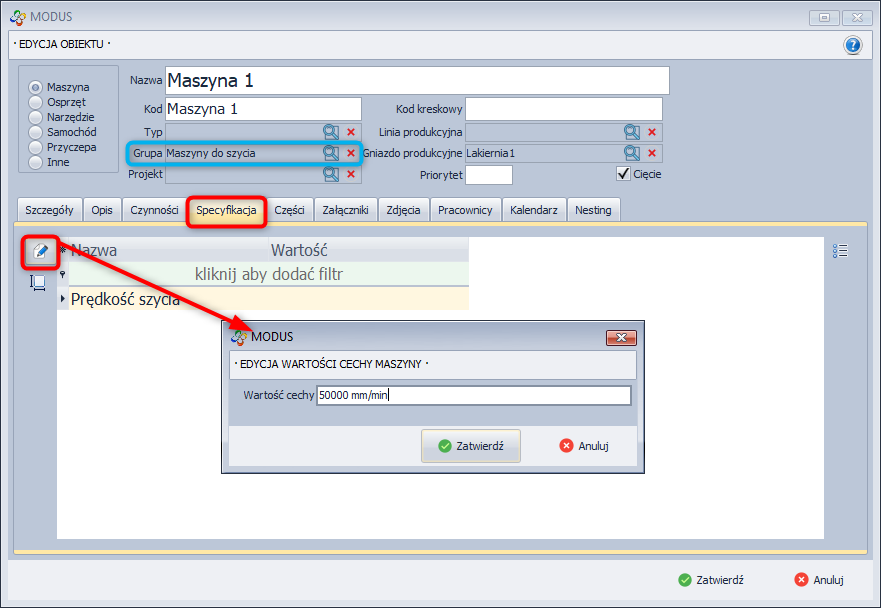Open lookup search for Grupa field
Viewport: 881px width, 608px height.
click(x=331, y=153)
